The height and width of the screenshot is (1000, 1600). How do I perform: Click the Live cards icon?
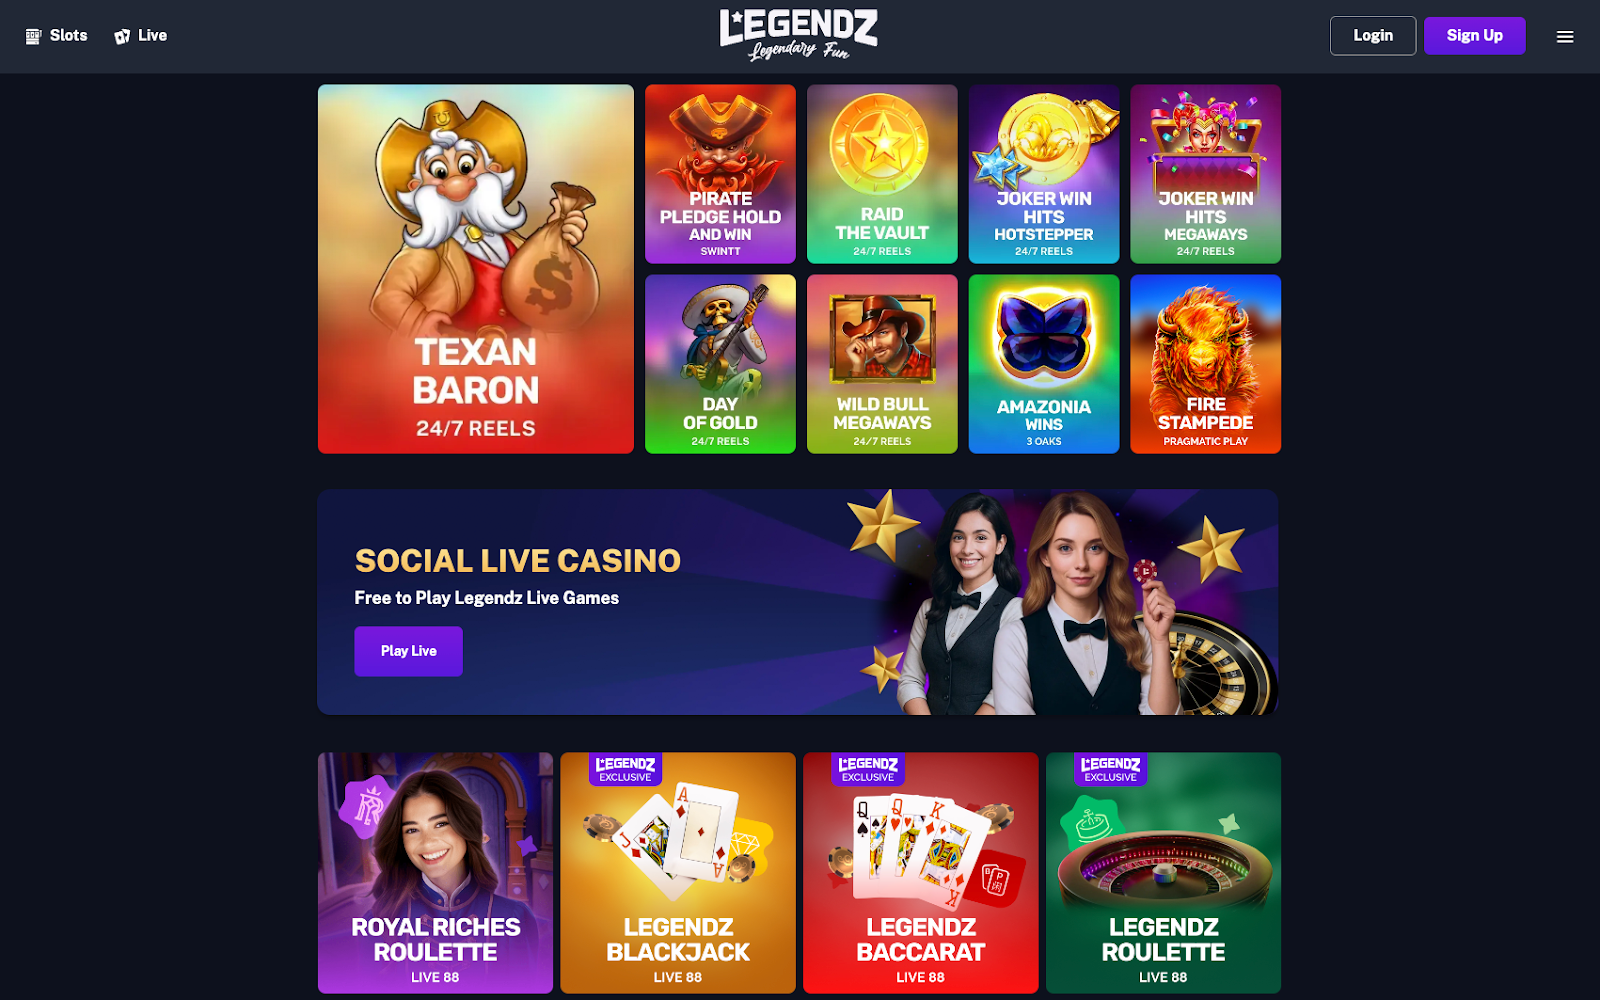(122, 36)
